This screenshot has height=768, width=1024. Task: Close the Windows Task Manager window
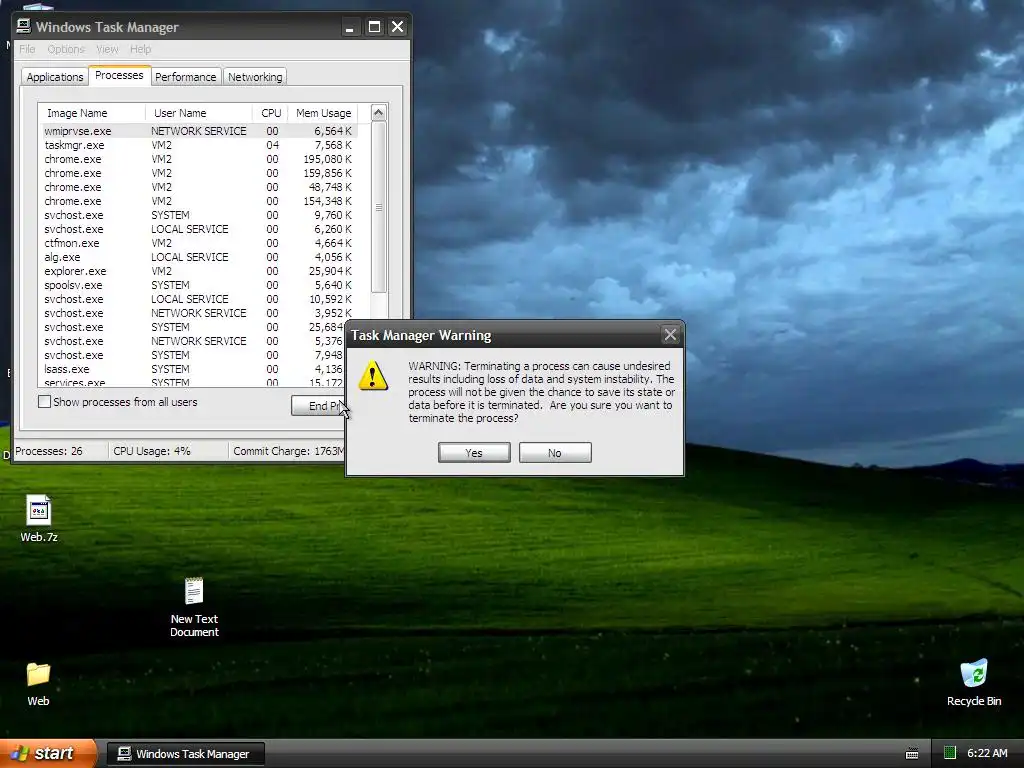tap(397, 27)
